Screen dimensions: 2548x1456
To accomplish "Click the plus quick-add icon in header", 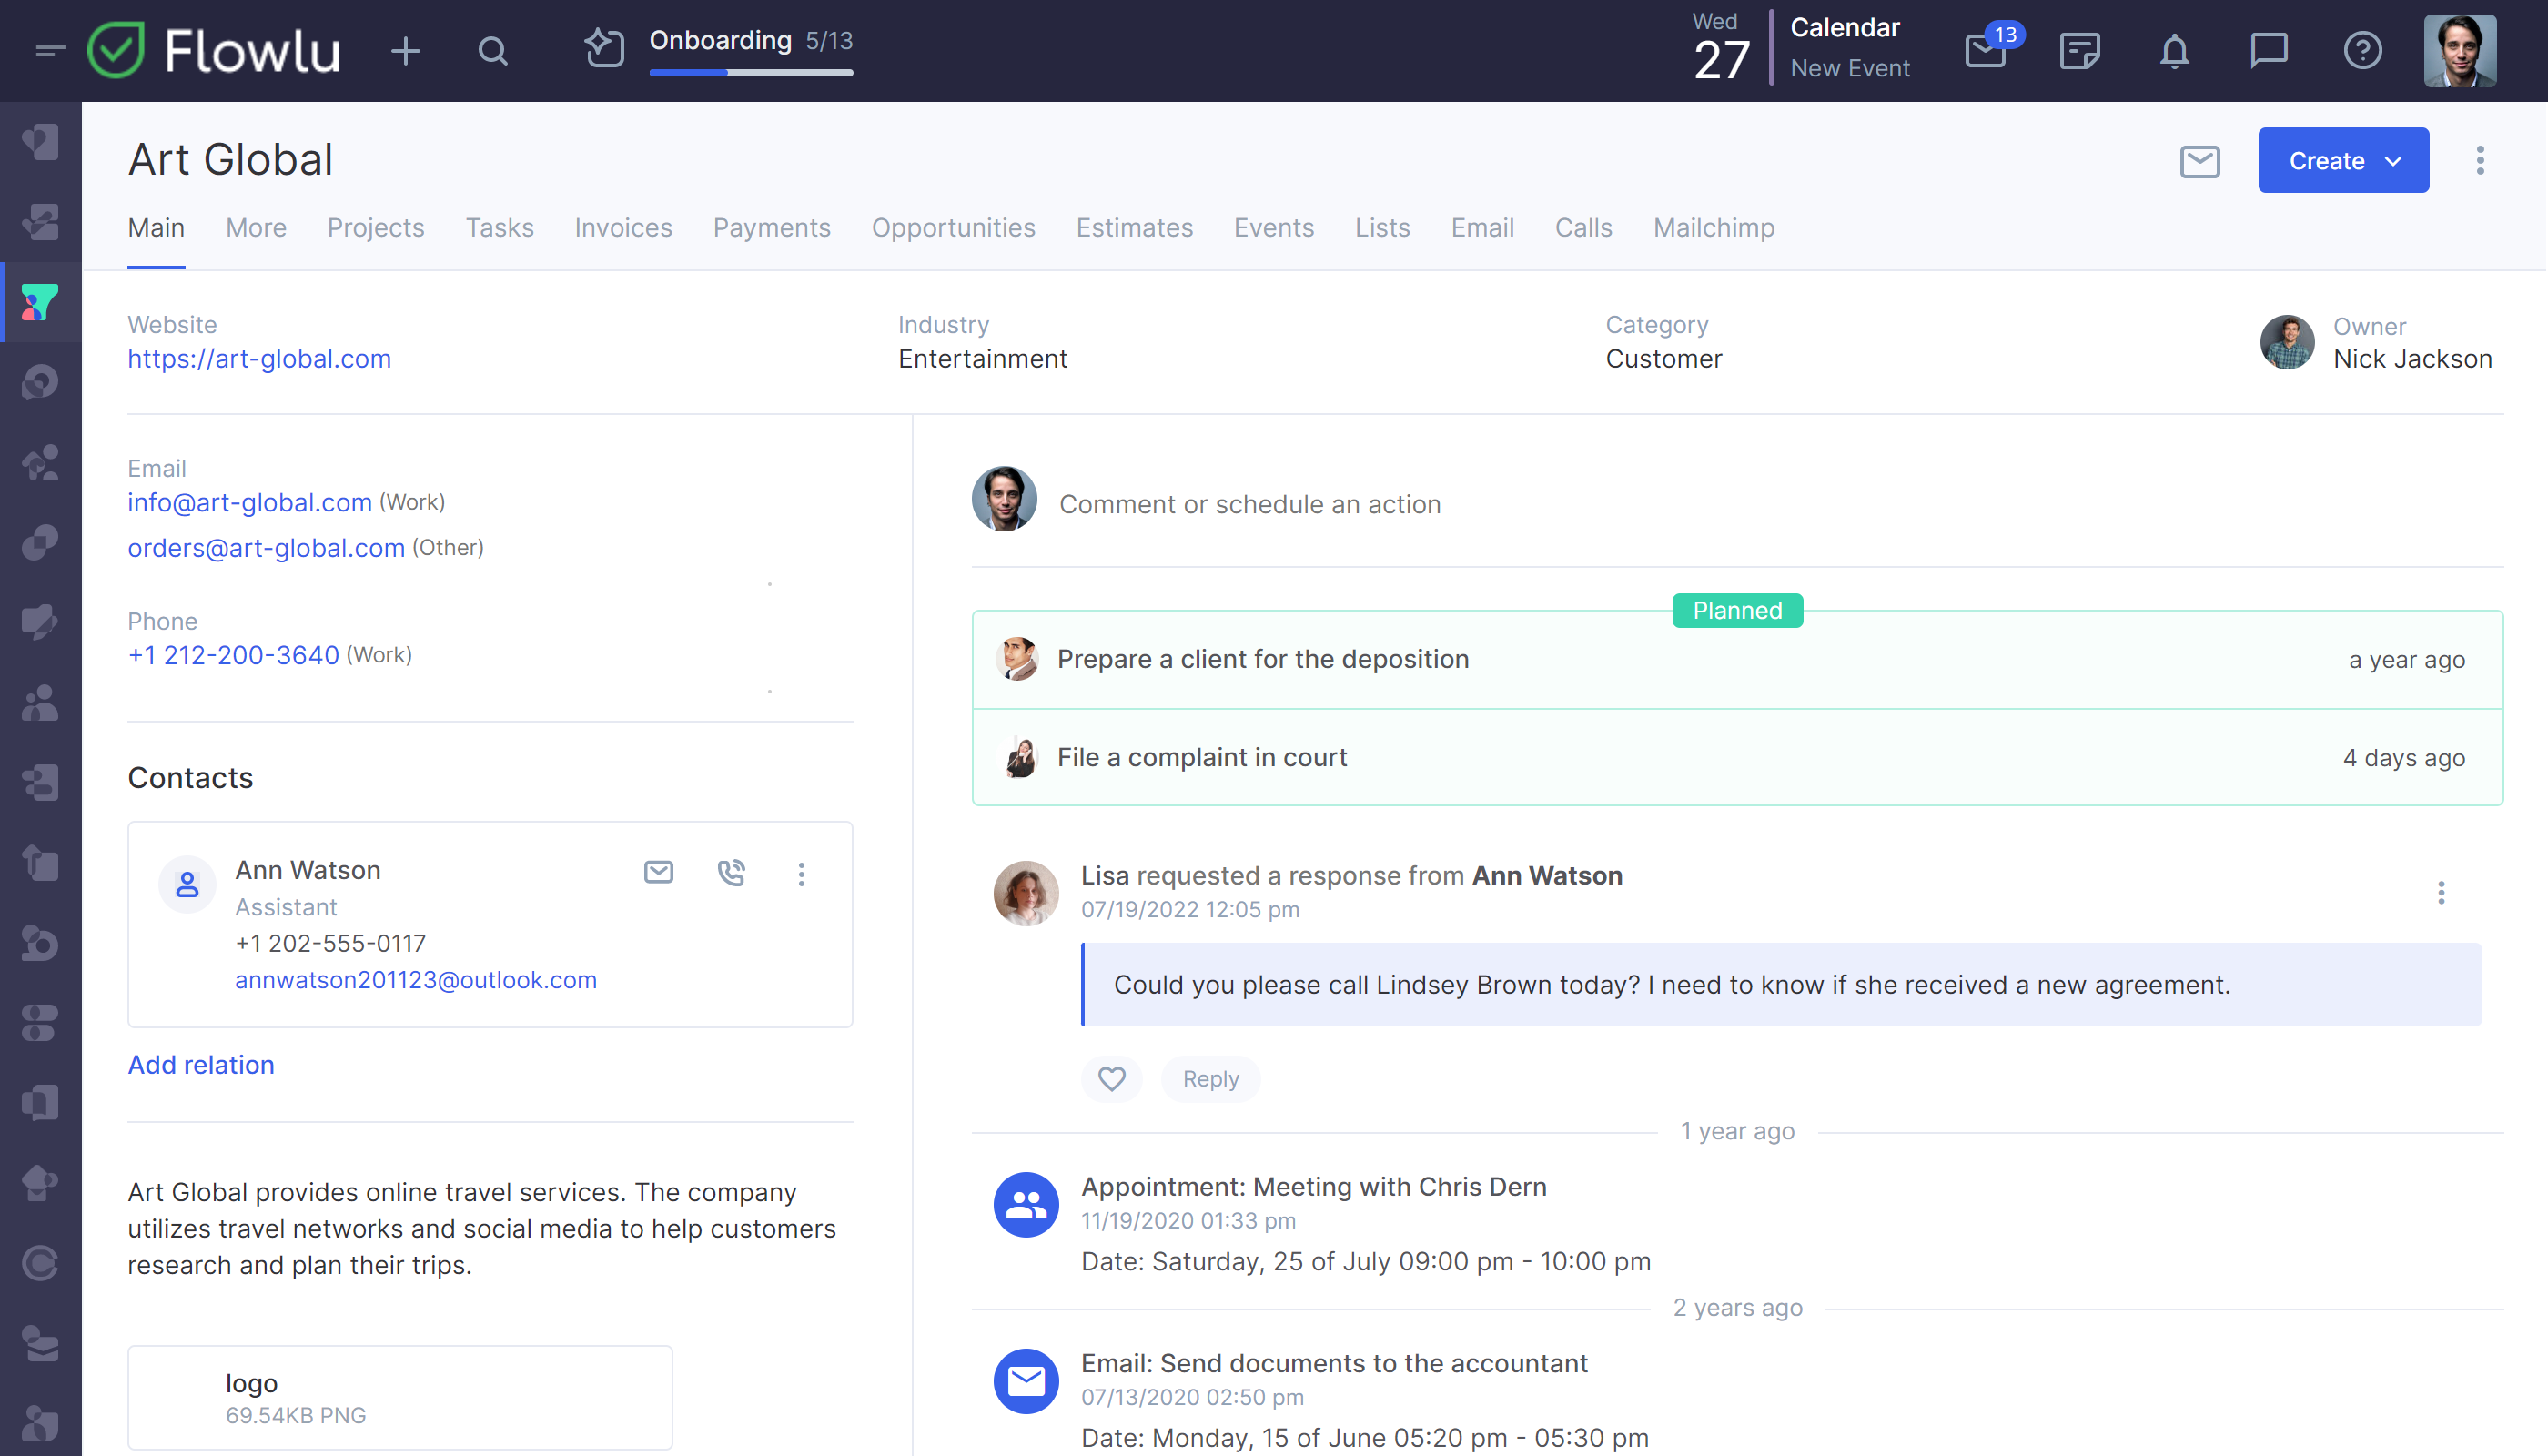I will (x=405, y=51).
